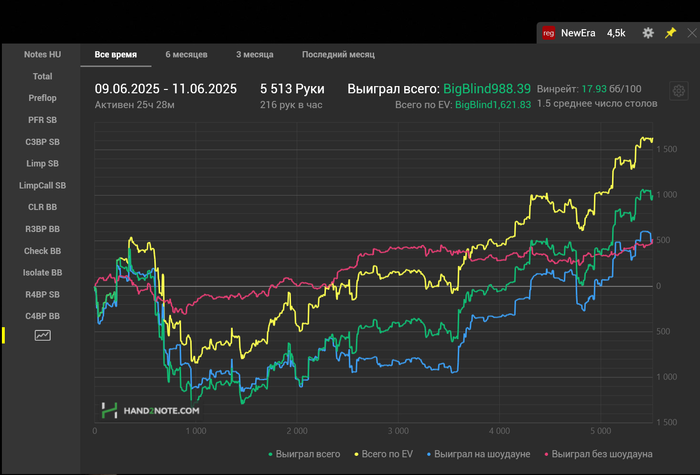Viewport: 700px width, 475px height.
Task: Open the Check BB sidebar tab
Action: (42, 251)
